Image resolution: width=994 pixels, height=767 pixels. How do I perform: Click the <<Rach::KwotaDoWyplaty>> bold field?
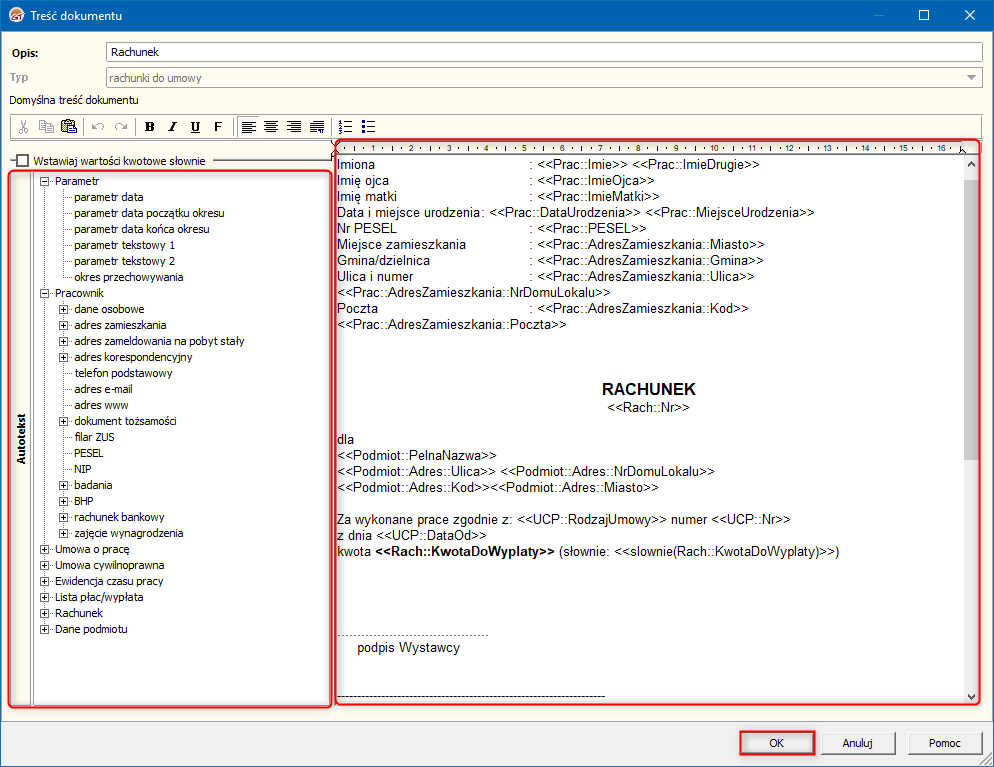(x=465, y=551)
